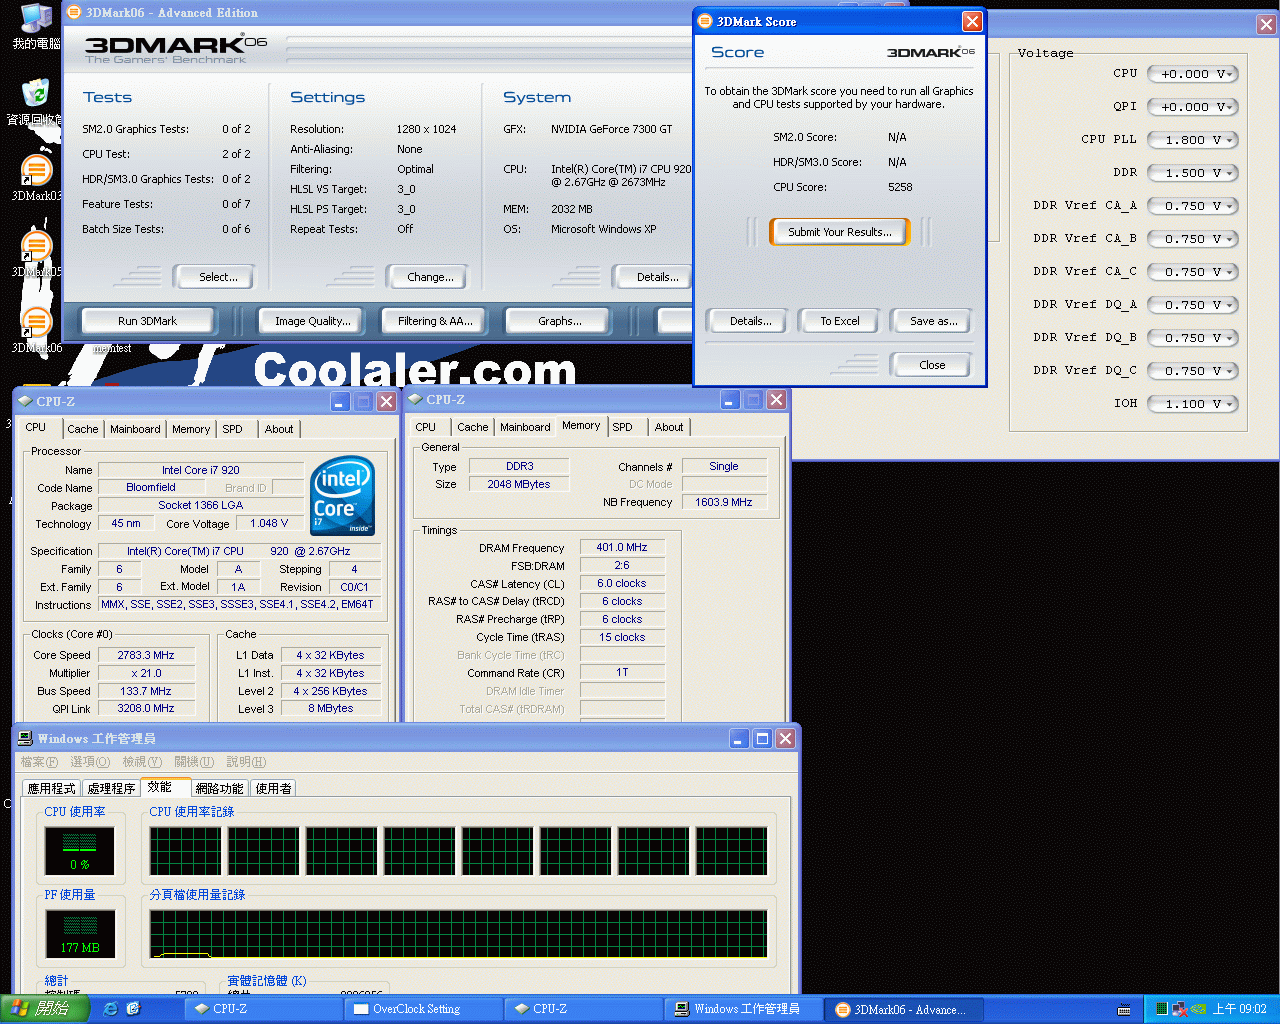Minimize the CPU-Z window showing the Memory tab
The width and height of the screenshot is (1280, 1024).
coord(730,400)
